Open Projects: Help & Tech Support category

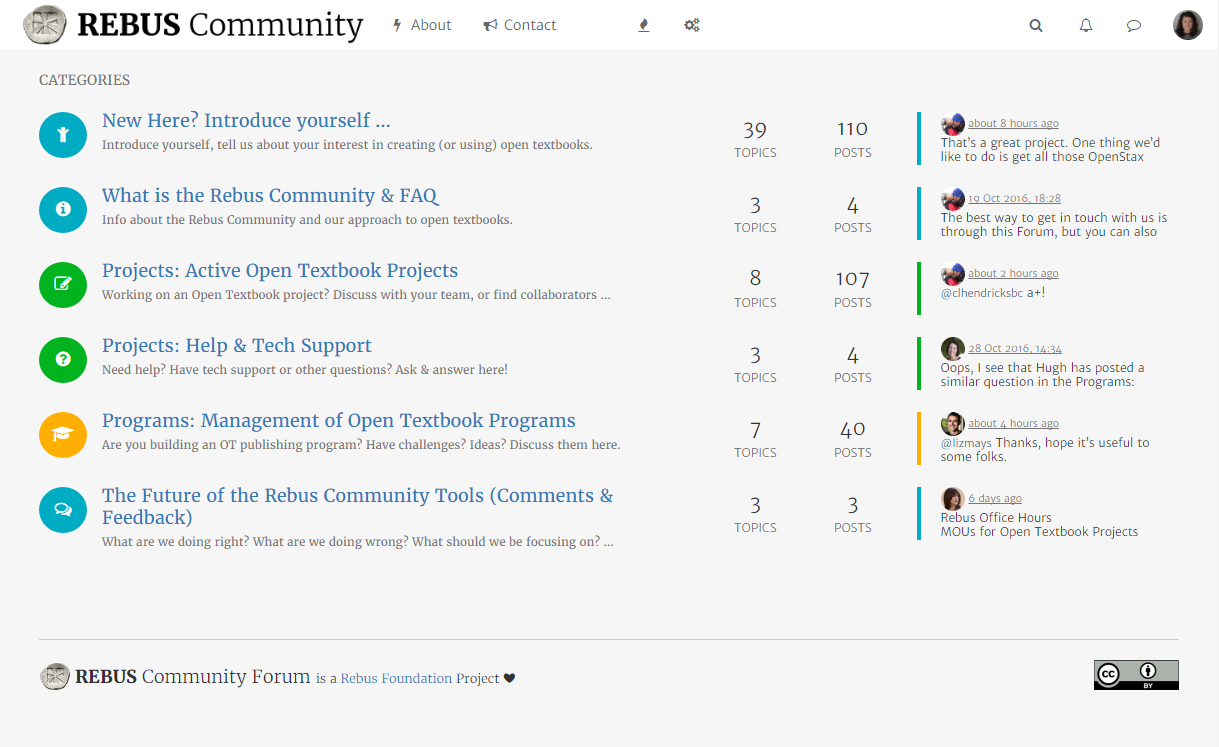(237, 346)
